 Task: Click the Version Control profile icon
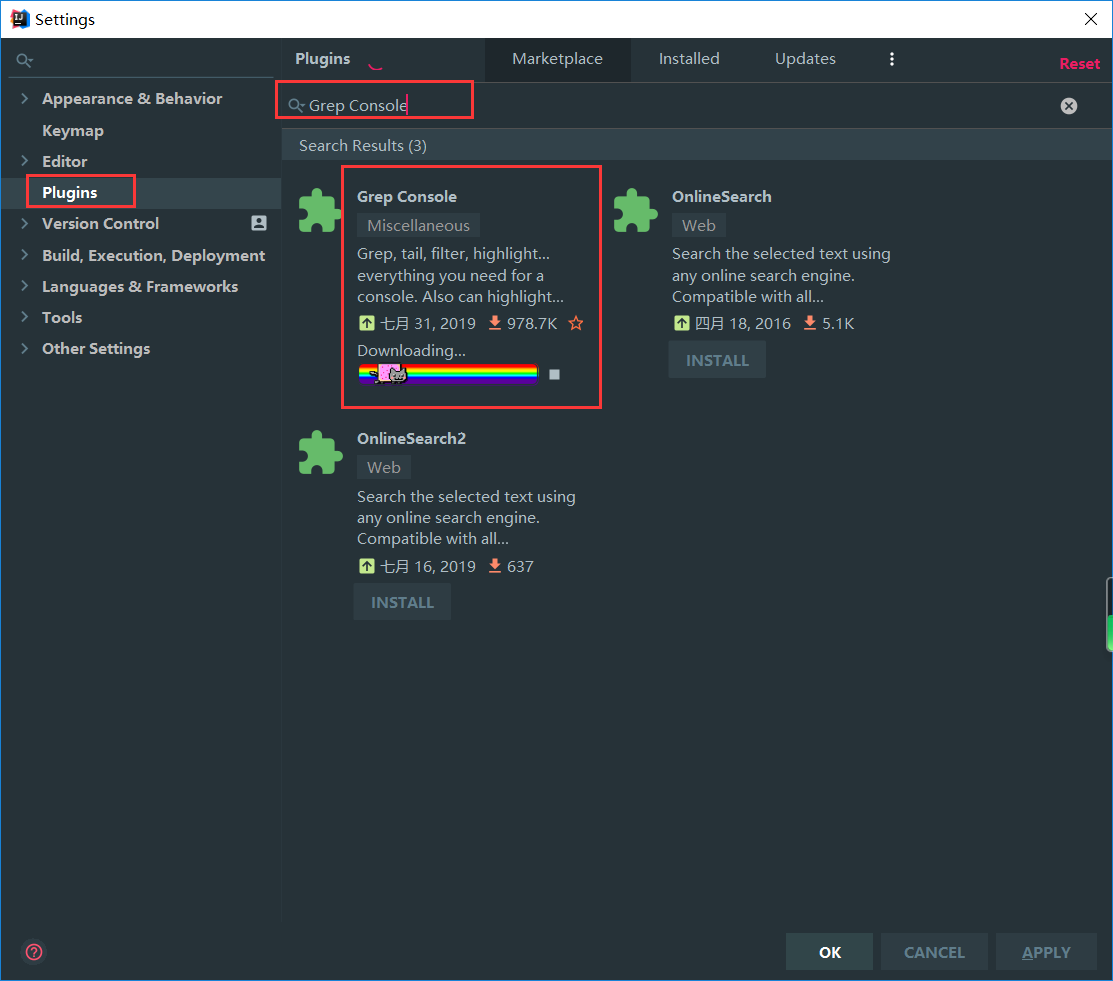point(259,223)
